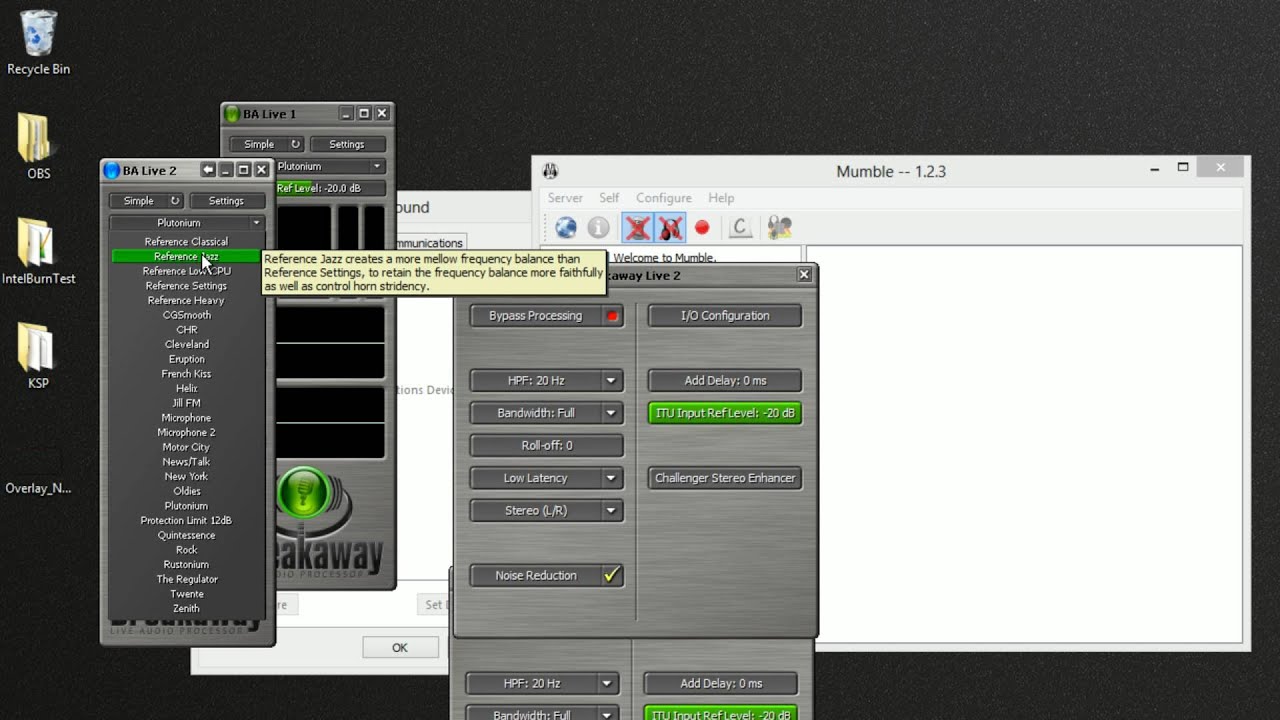
Task: Select Protection Limit 12dB preset
Action: tap(186, 521)
